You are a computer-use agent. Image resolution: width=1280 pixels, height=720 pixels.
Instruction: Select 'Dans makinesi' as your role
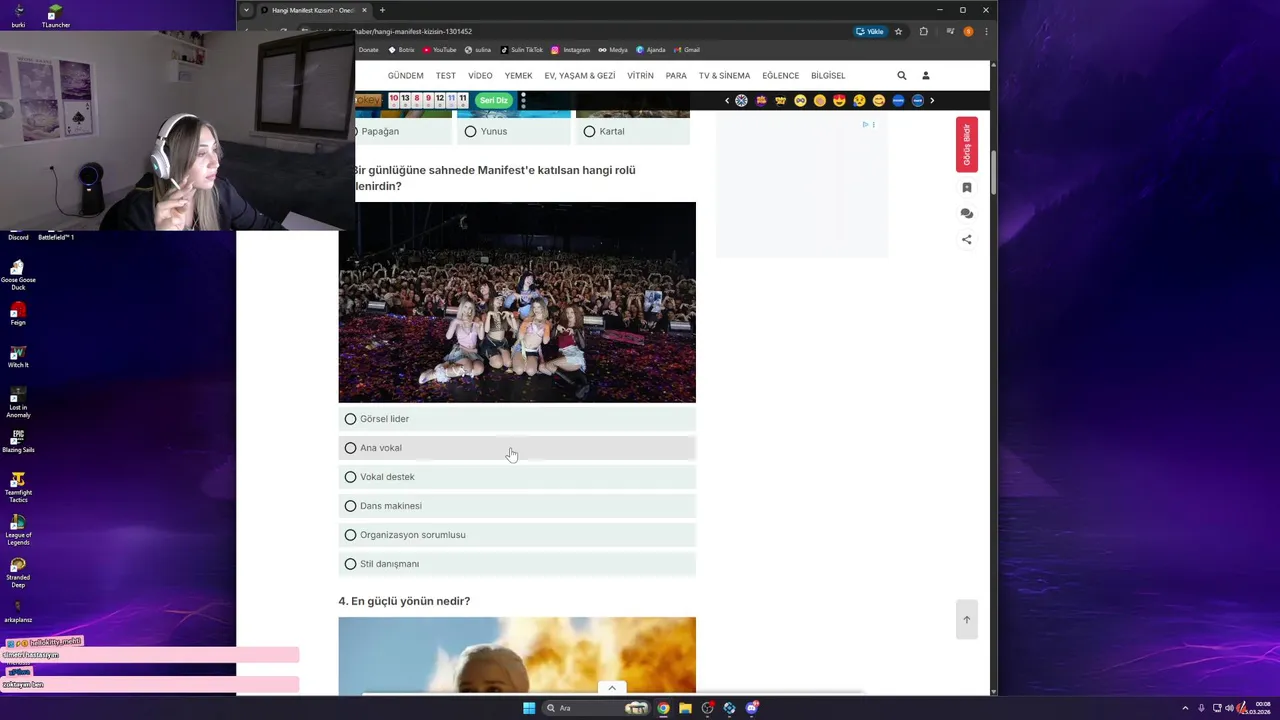click(x=517, y=506)
